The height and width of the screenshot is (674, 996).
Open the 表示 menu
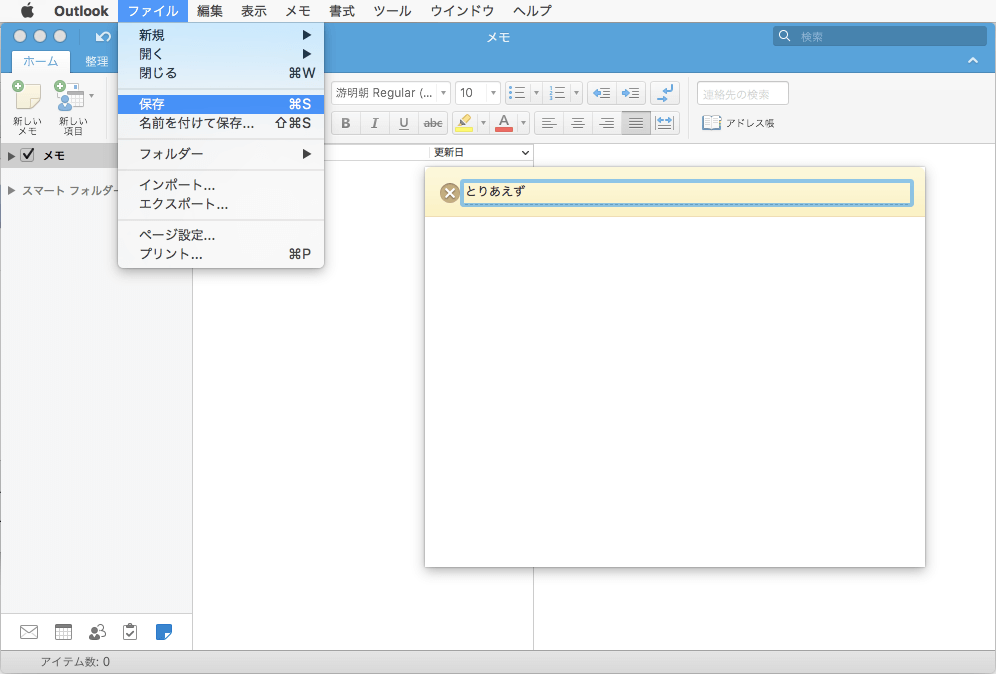[x=253, y=11]
